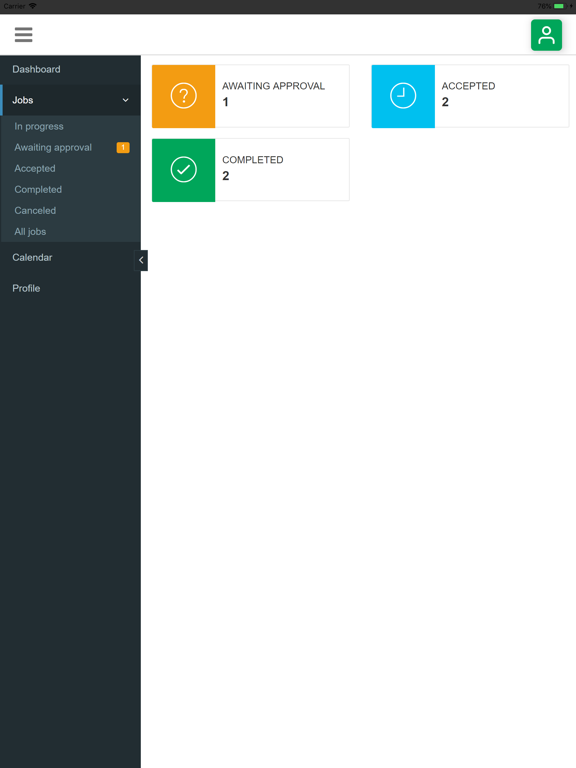
Task: Collapse the Jobs submenu chevron
Action: (x=125, y=100)
